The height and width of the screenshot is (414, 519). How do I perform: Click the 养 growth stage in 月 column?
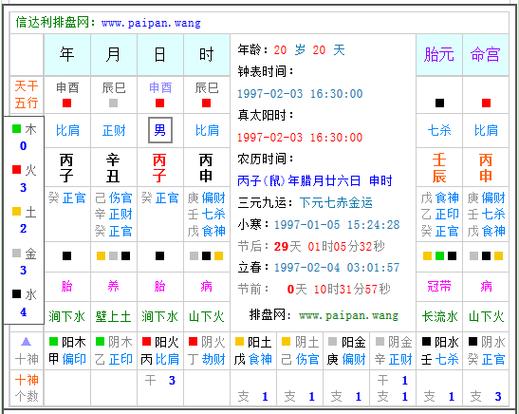pos(113,286)
